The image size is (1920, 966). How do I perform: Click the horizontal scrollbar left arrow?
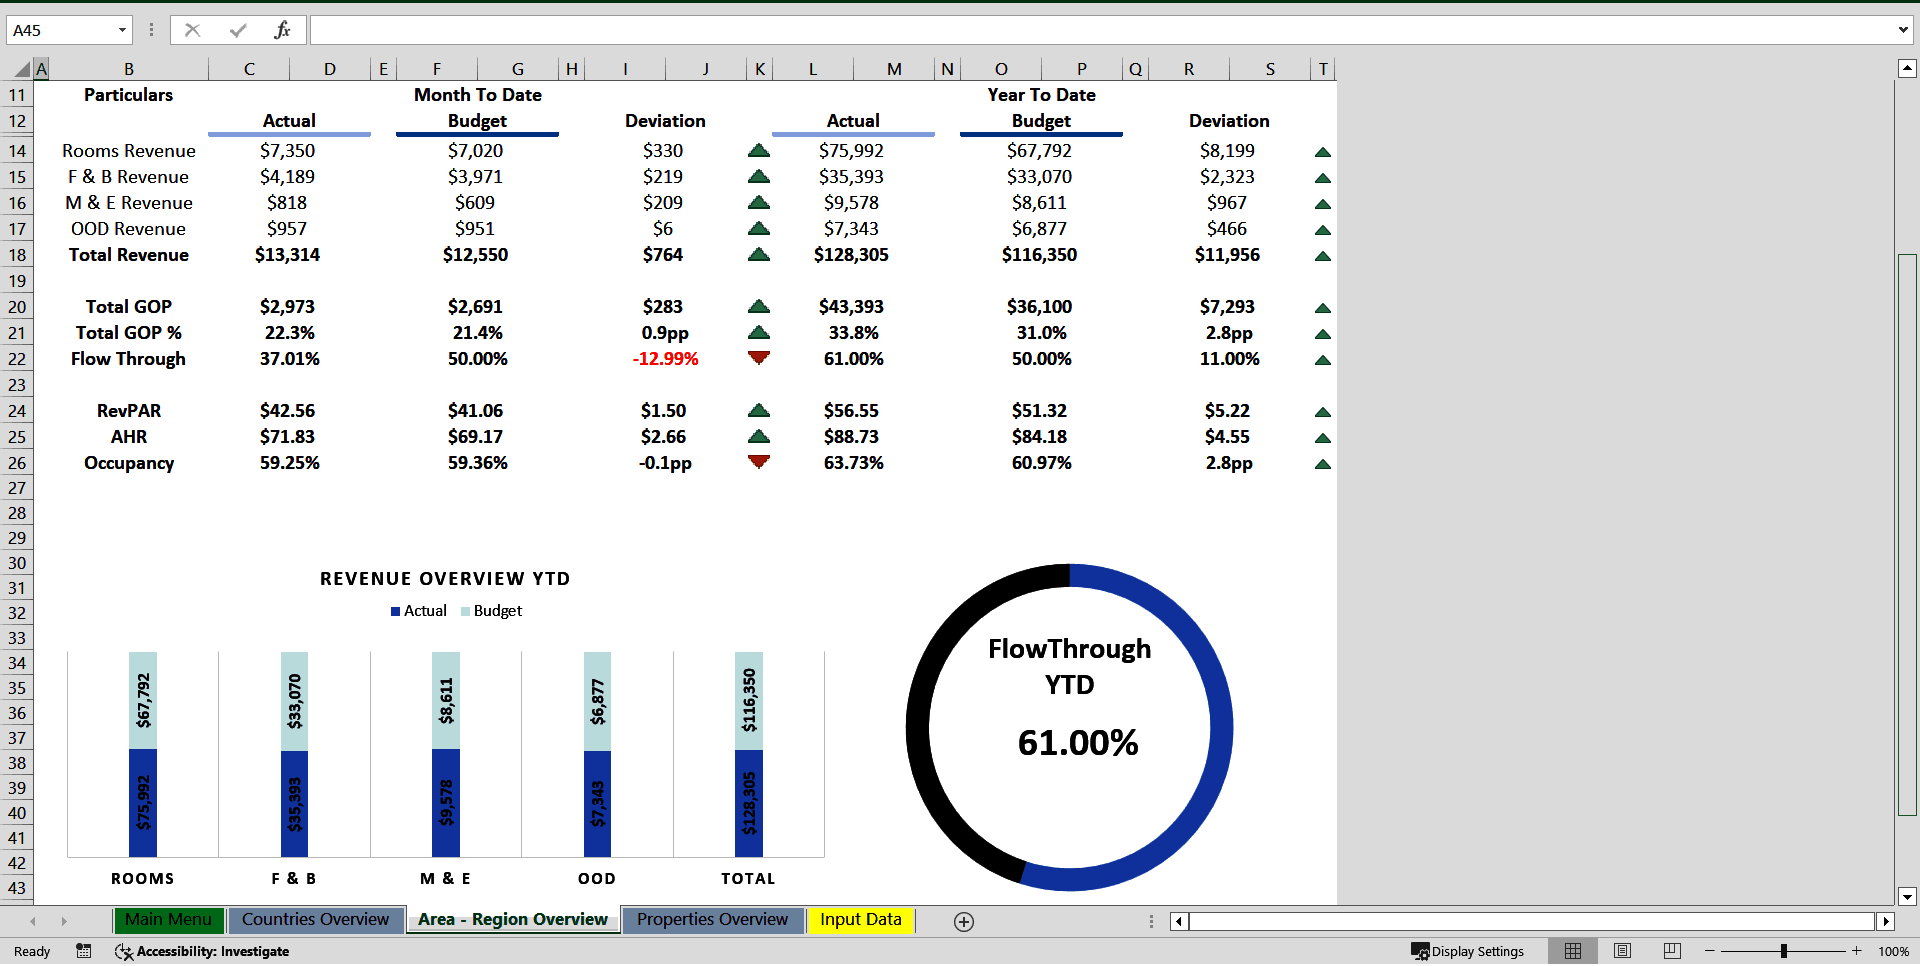(x=1180, y=922)
